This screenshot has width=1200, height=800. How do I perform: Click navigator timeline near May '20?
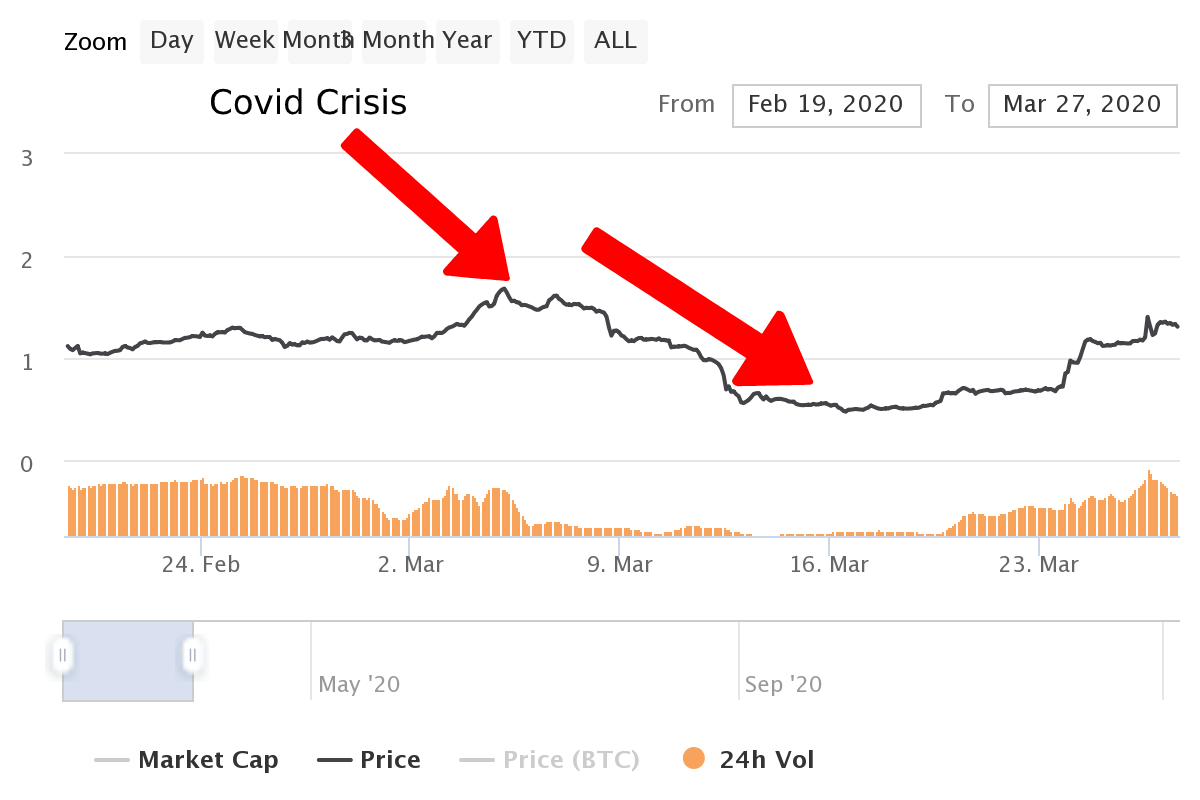(359, 685)
